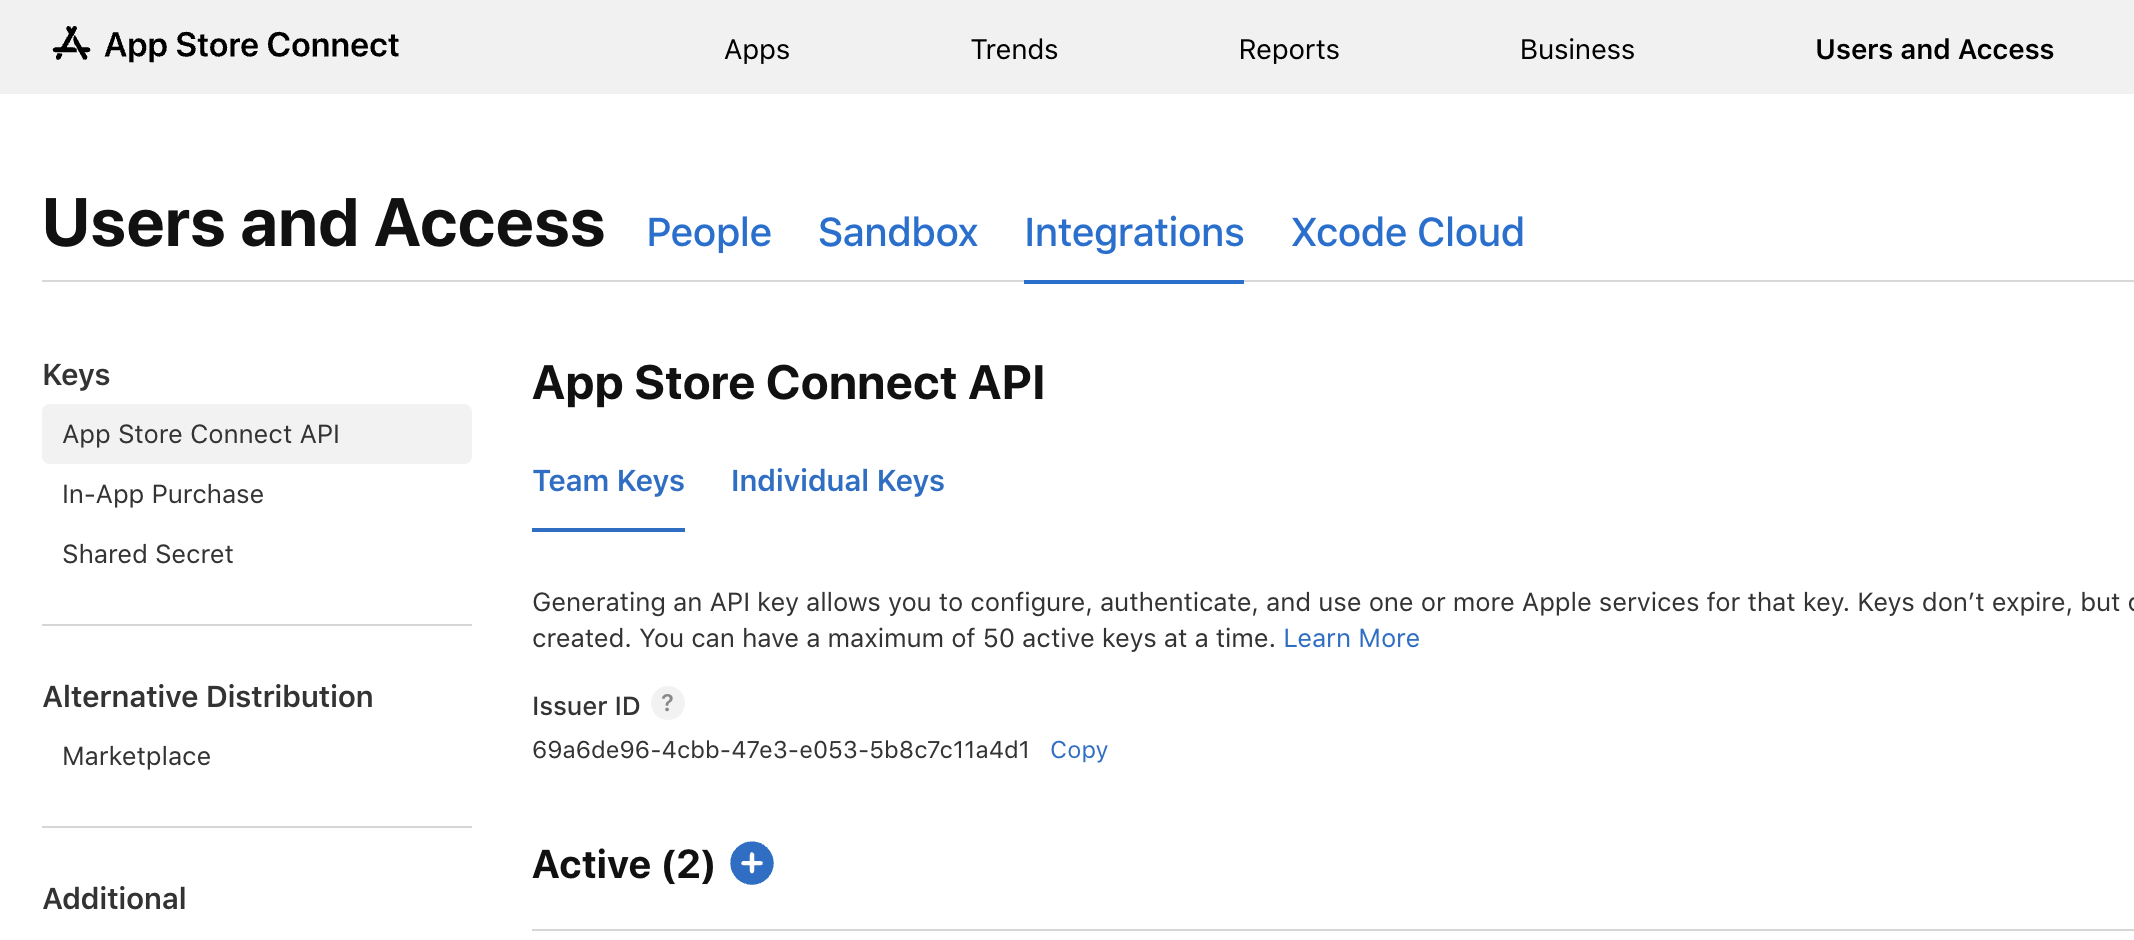This screenshot has width=2134, height=940.
Task: Switch to Individual Keys tab
Action: (838, 481)
